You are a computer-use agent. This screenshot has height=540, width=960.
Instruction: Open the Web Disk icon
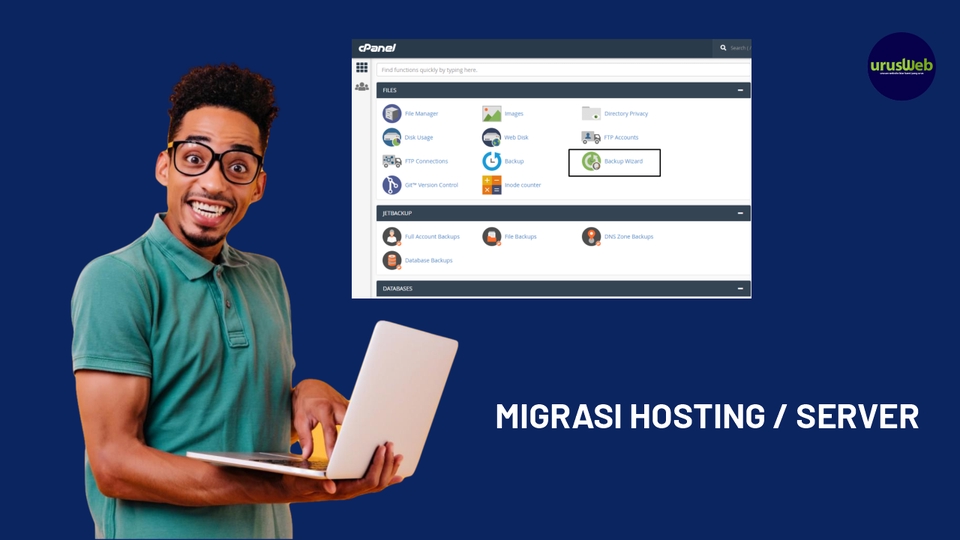point(492,137)
